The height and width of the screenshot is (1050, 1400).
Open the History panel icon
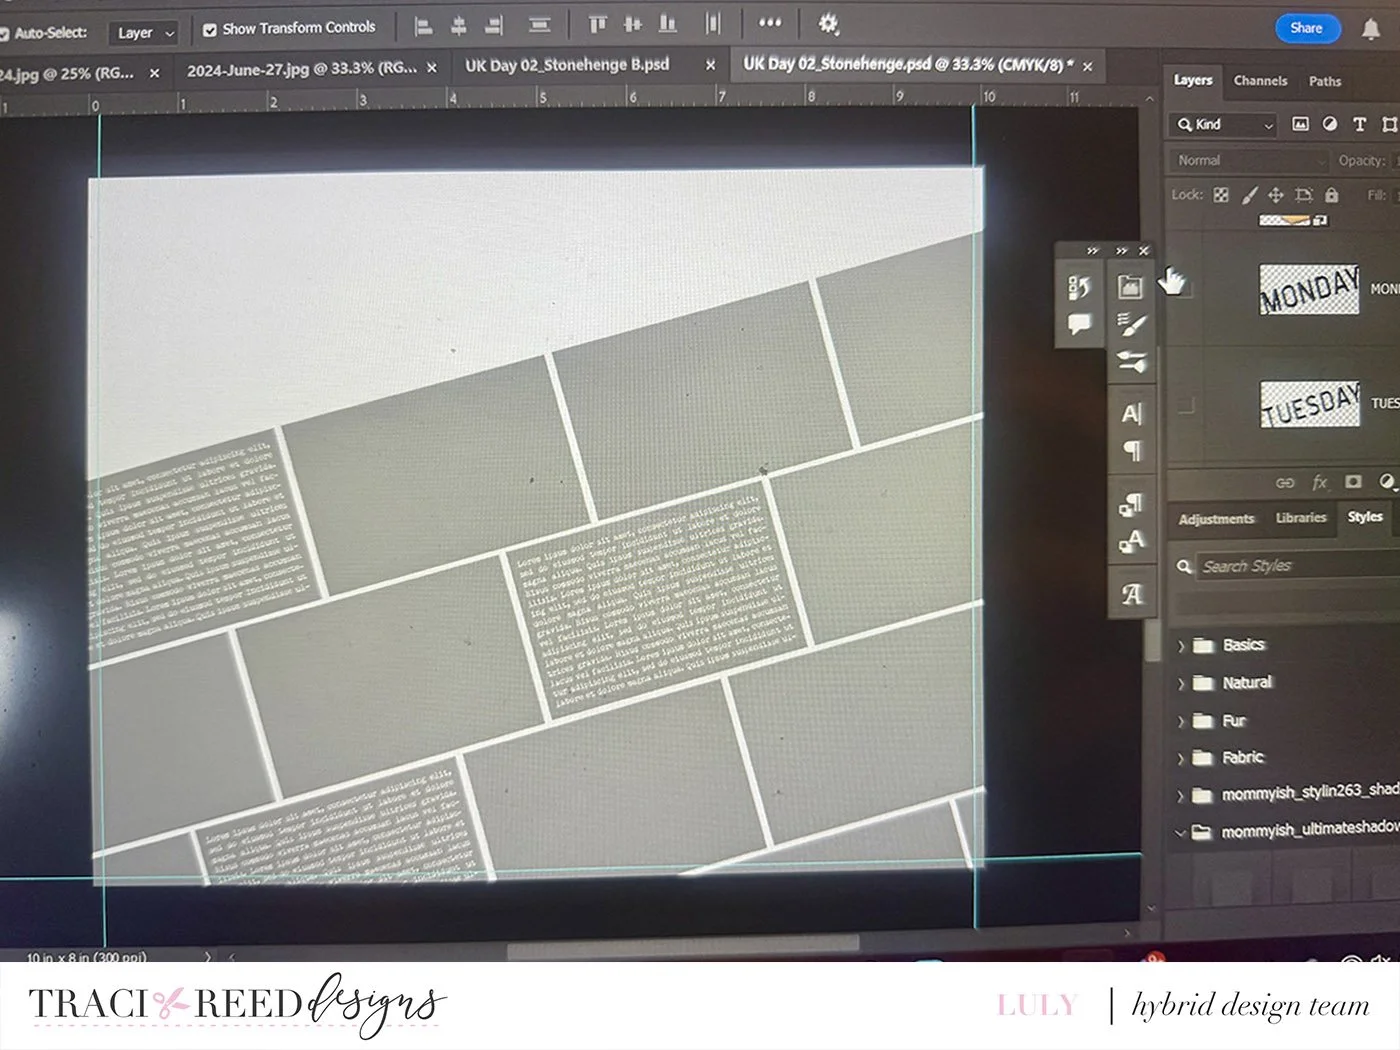click(1079, 288)
